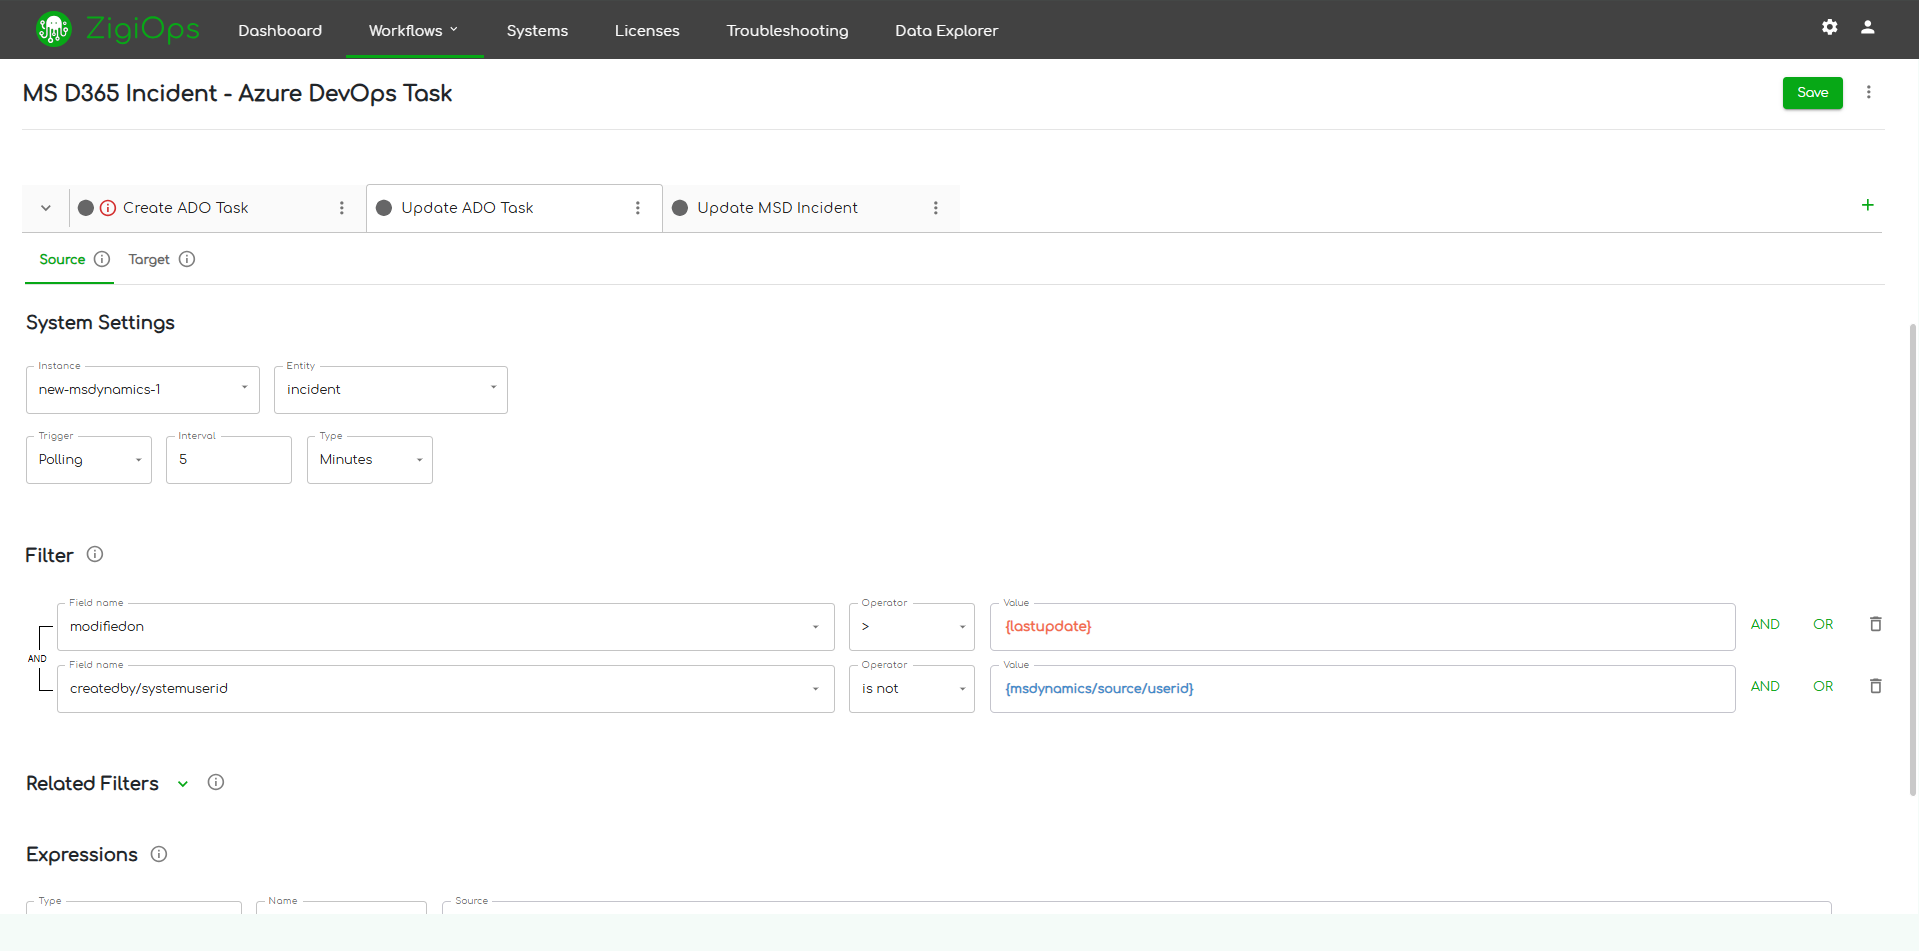Delete the createdby/systemuserid filter row
Screen dimensions: 1919x951
coord(1876,686)
